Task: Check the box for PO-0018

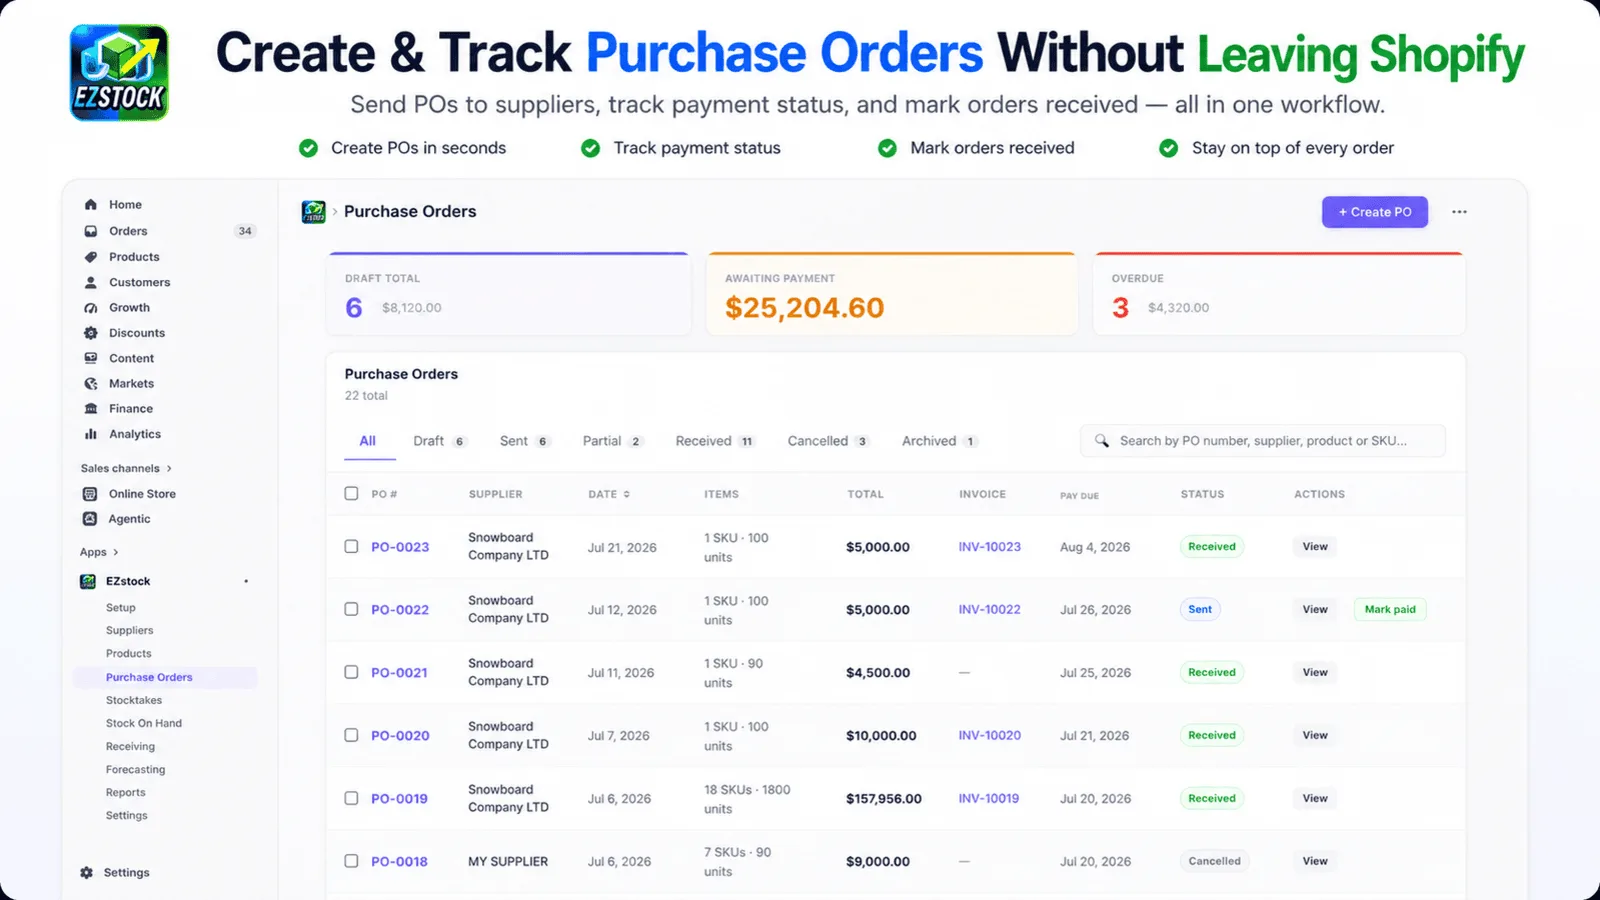Action: click(x=351, y=861)
